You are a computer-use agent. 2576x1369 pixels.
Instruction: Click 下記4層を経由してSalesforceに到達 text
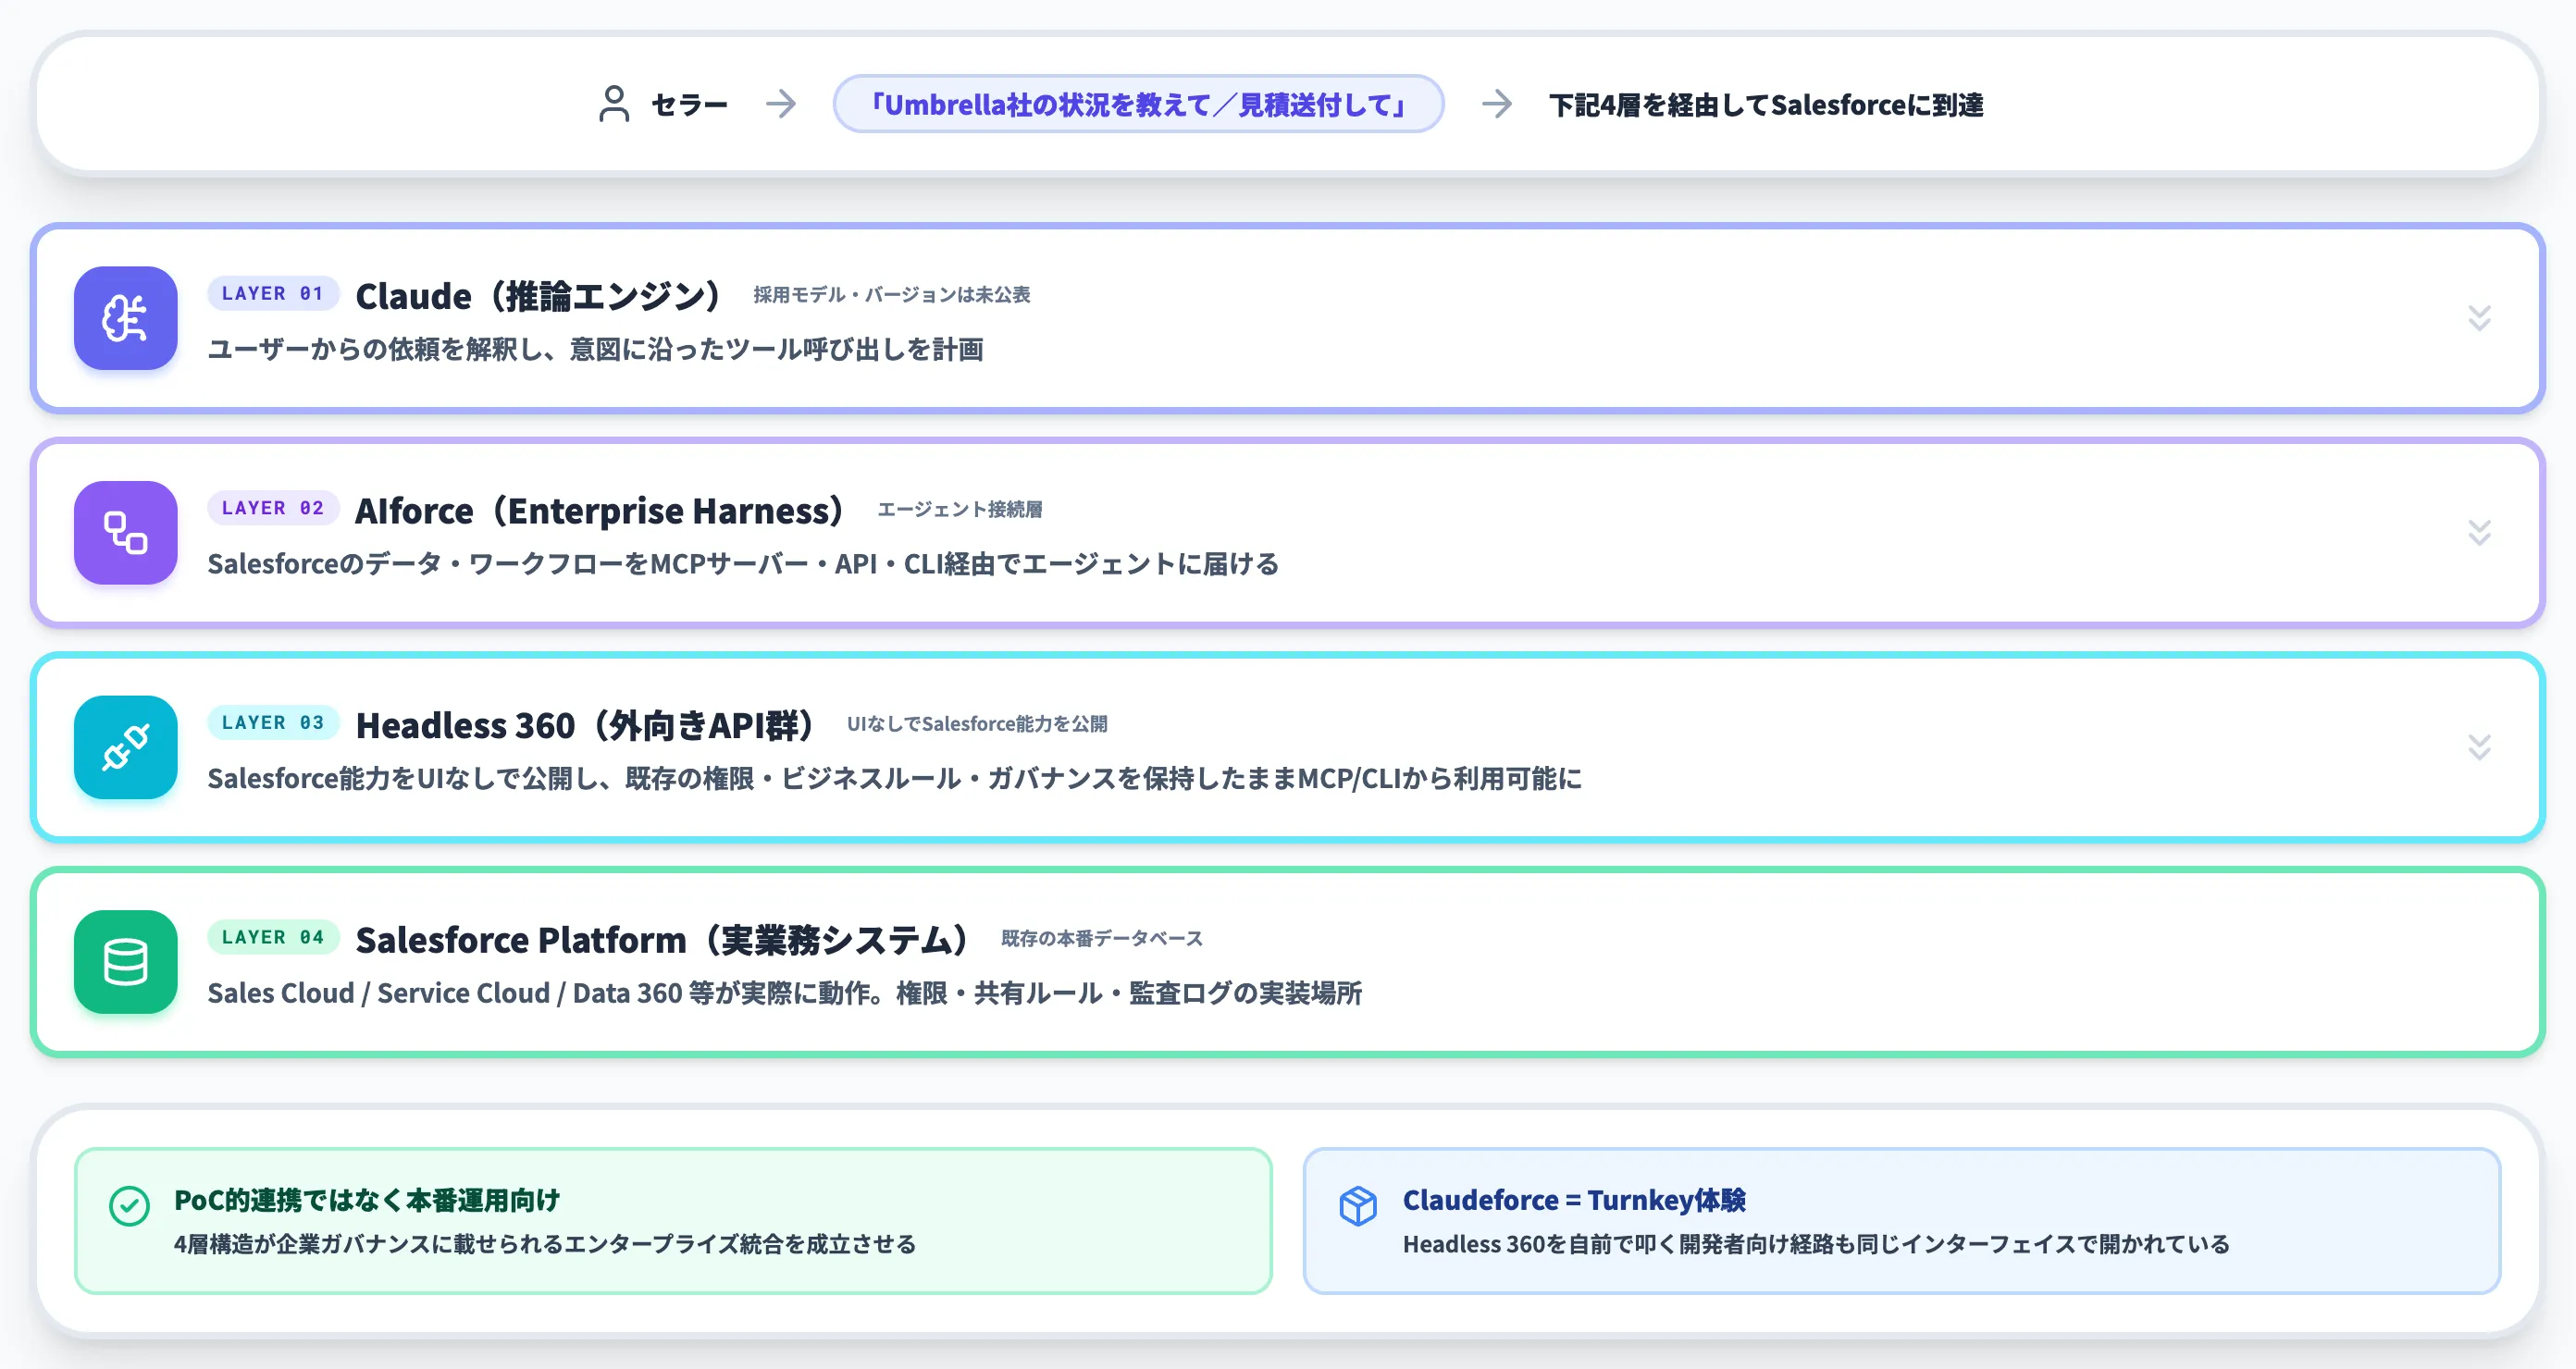click(1766, 105)
